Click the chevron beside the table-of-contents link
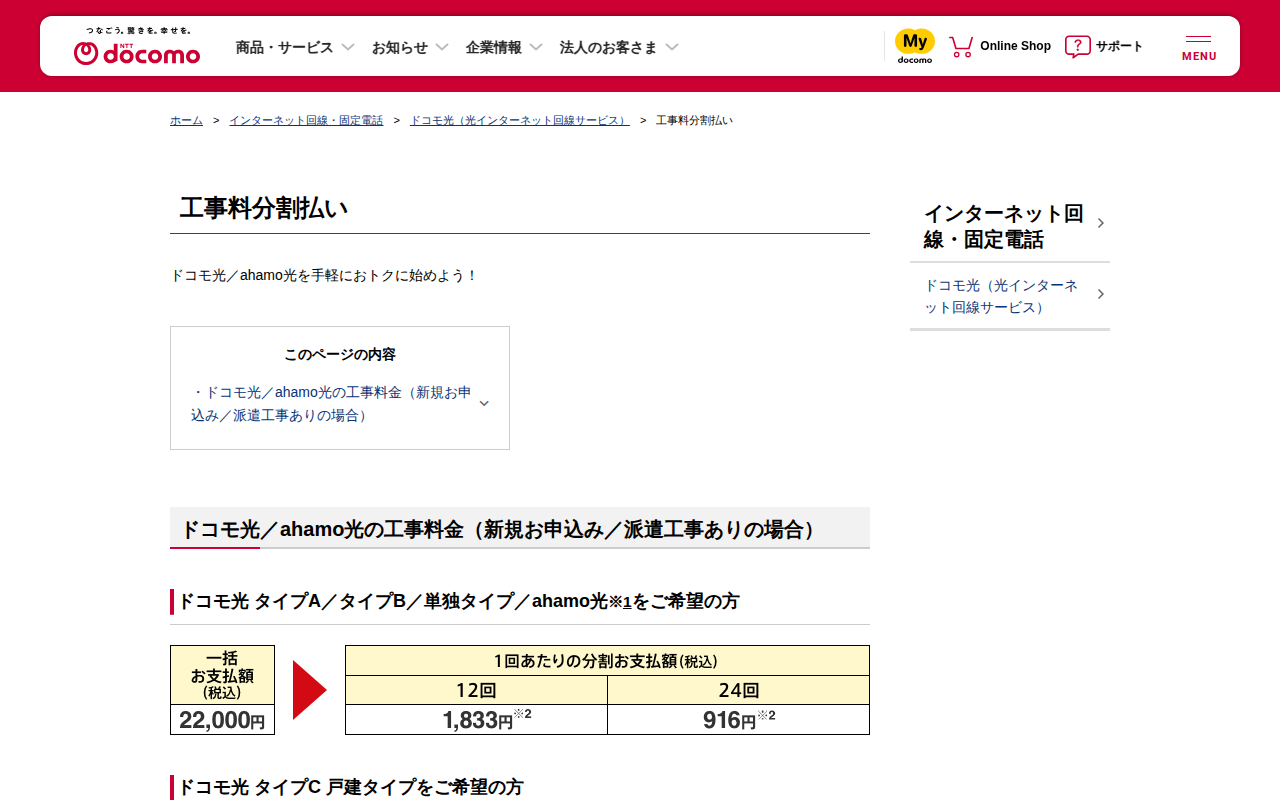Screen dimensions: 1280x800 pyautogui.click(x=484, y=404)
